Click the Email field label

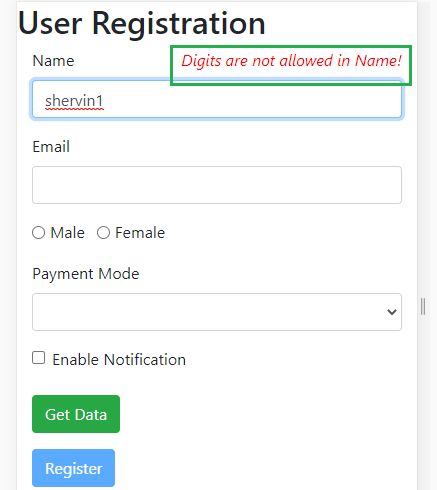pos(51,147)
